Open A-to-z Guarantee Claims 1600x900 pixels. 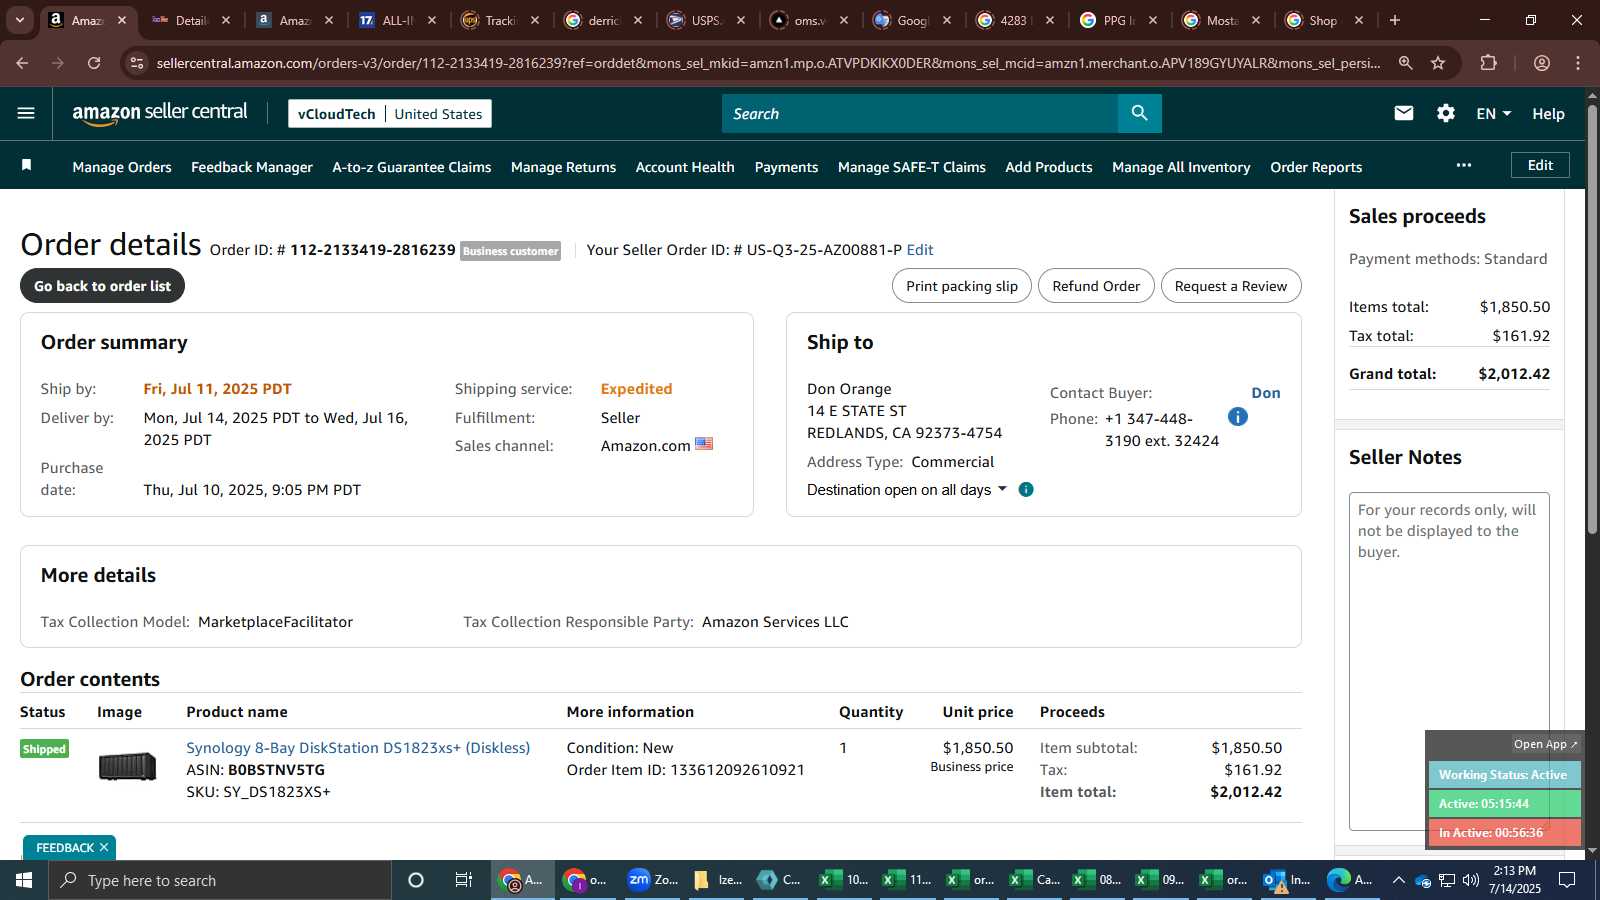click(412, 167)
